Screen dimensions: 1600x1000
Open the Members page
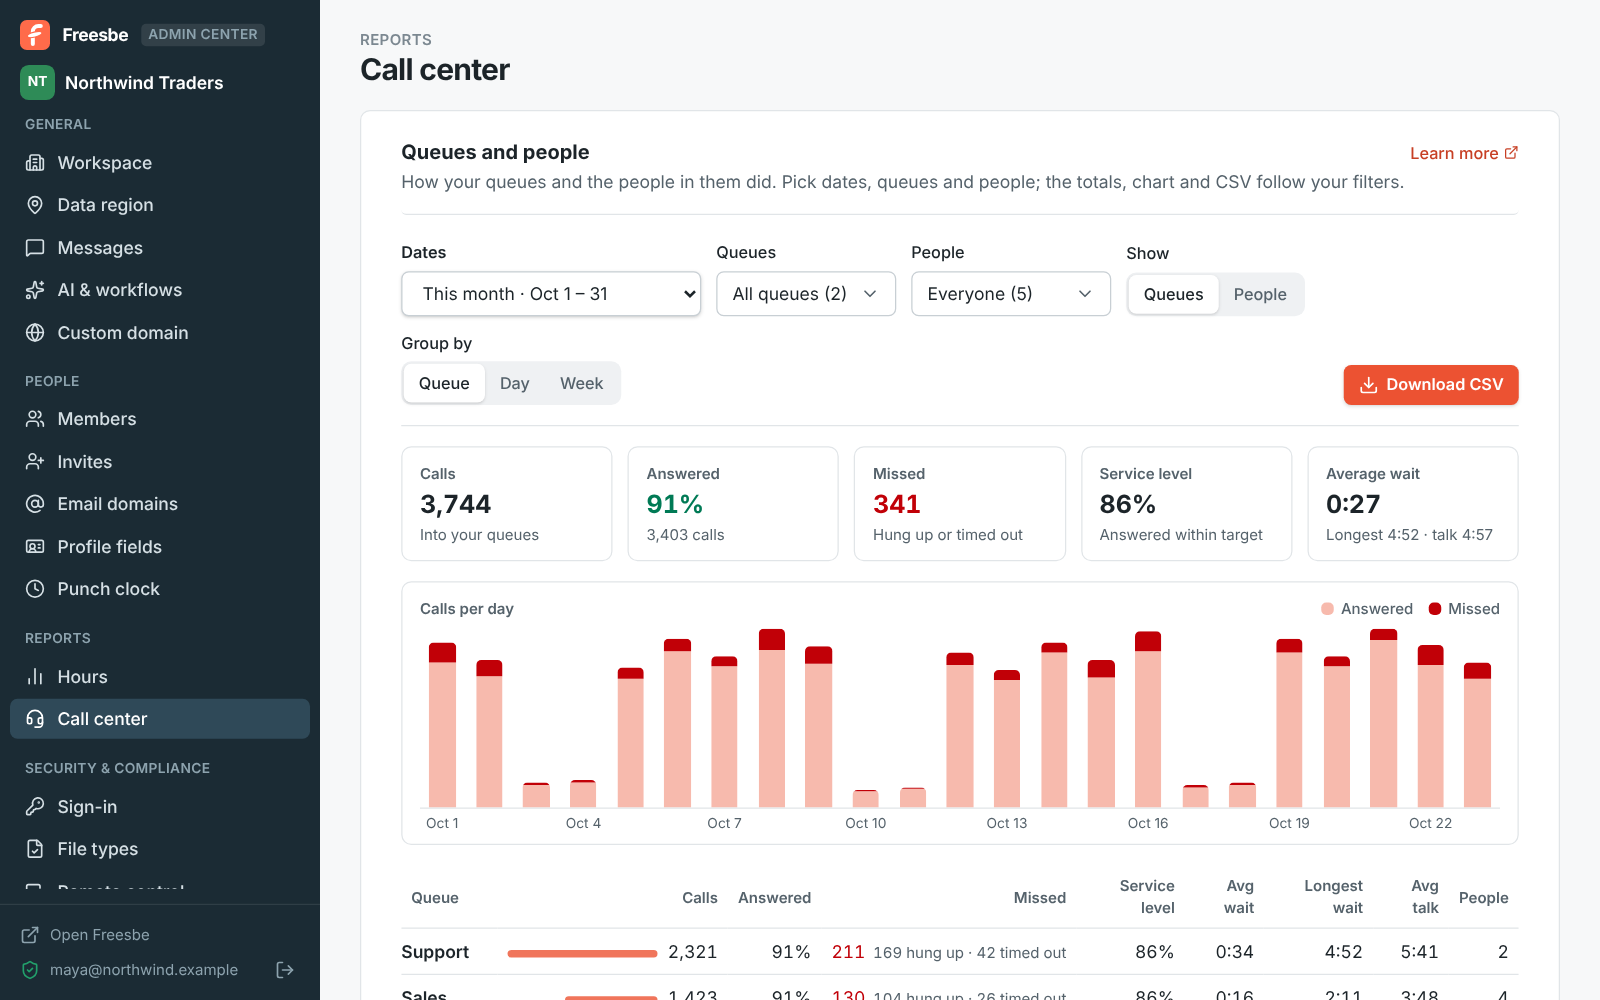pos(160,419)
